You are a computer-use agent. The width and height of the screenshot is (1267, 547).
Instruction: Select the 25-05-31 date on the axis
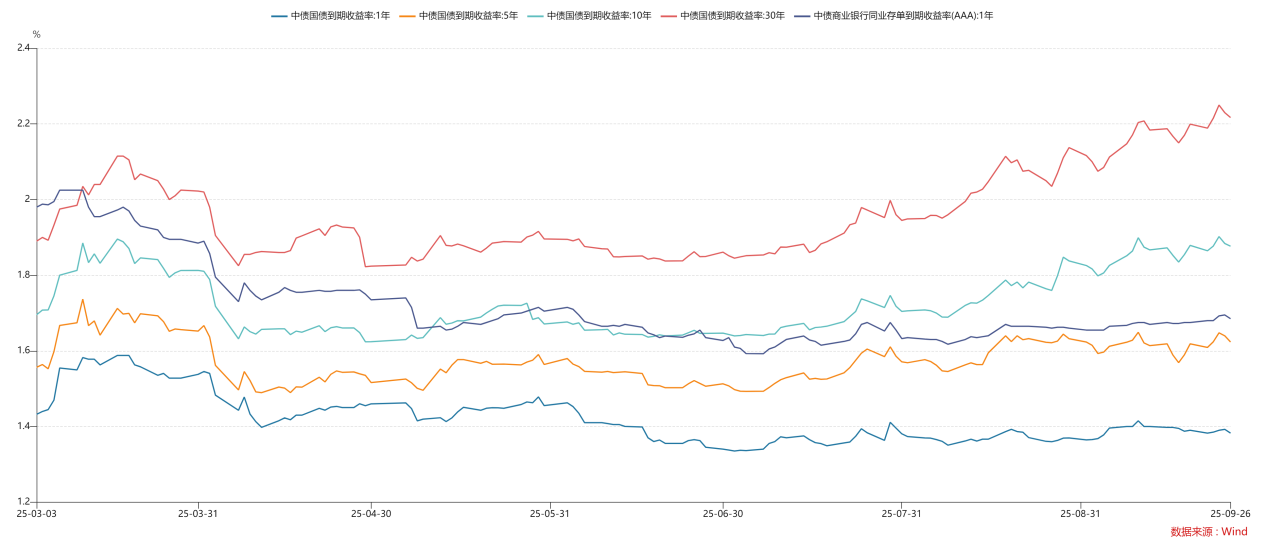click(548, 514)
